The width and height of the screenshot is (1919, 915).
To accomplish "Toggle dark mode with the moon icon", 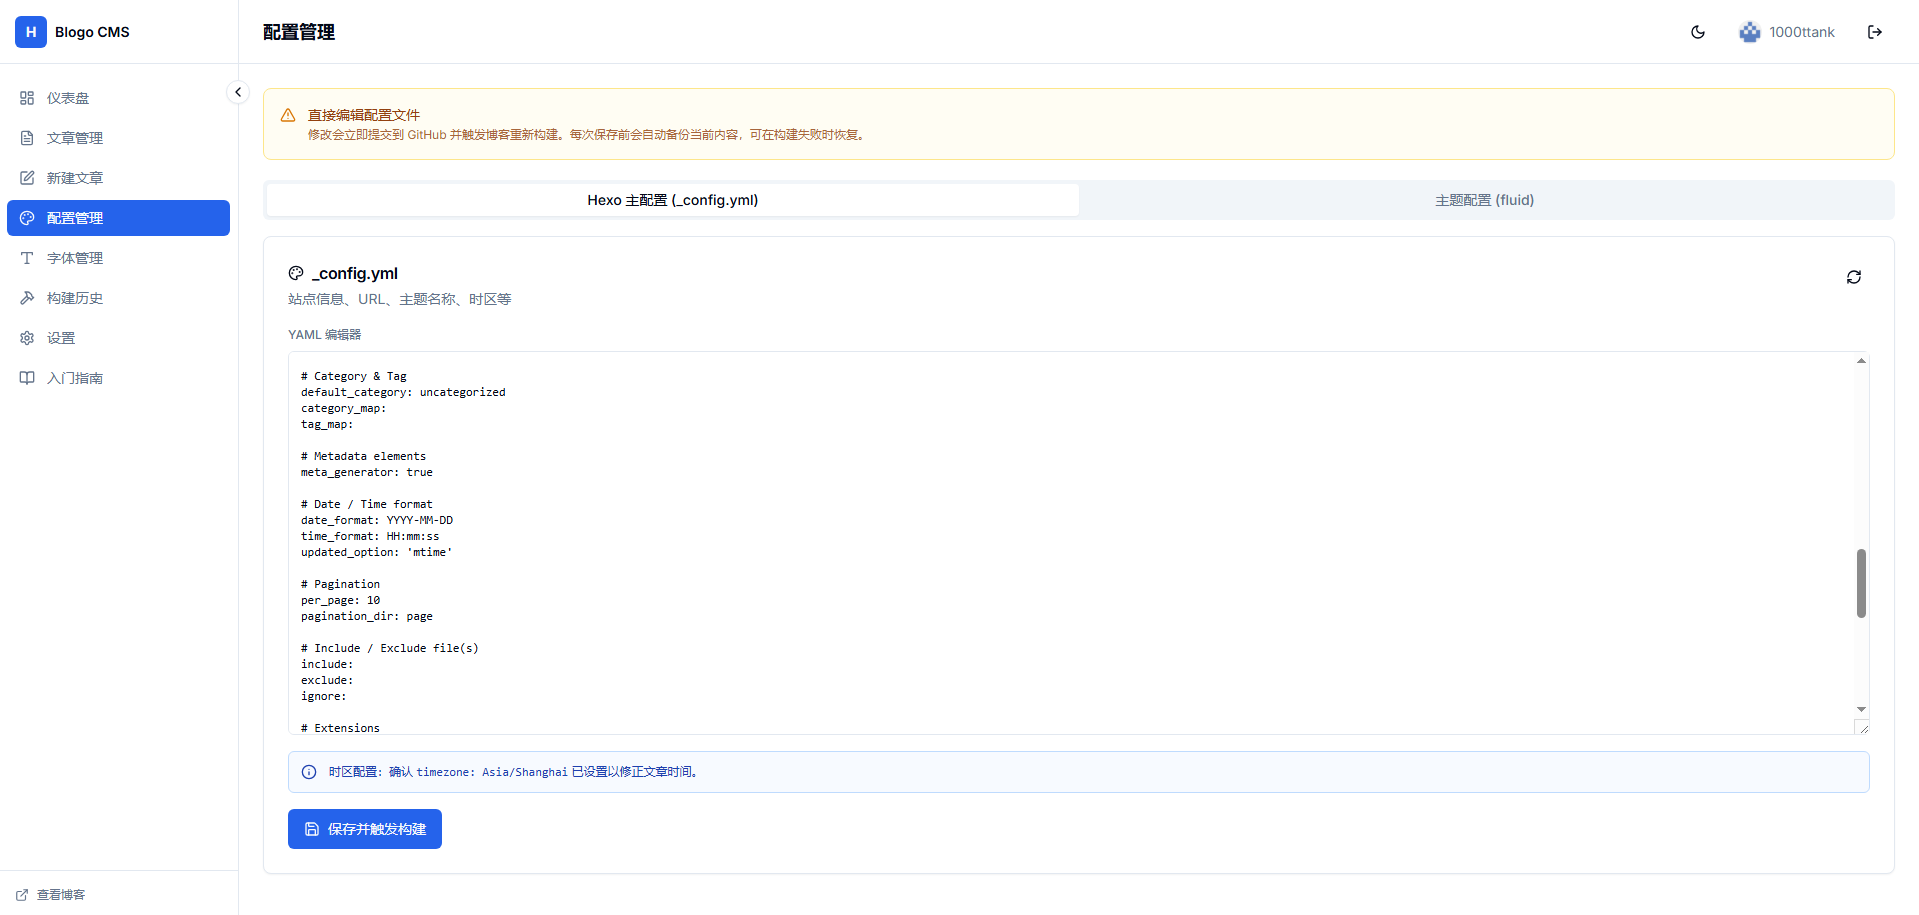I will (1697, 32).
